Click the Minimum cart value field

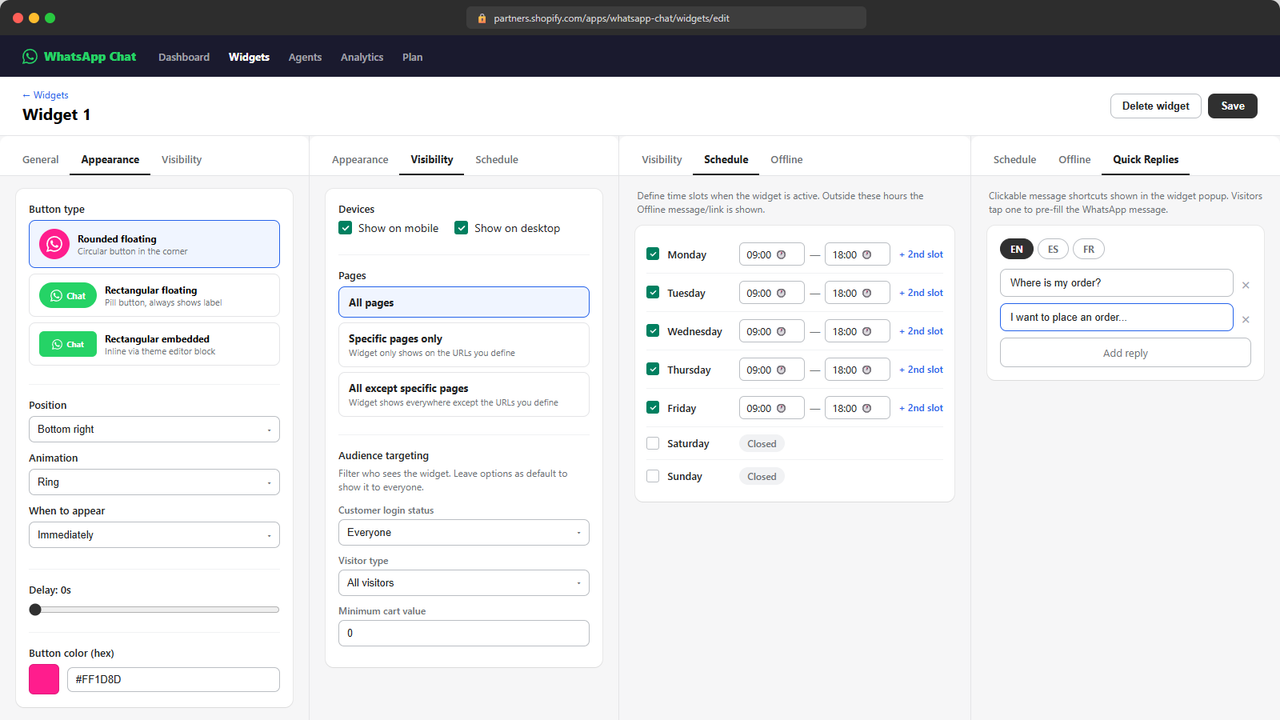[464, 633]
